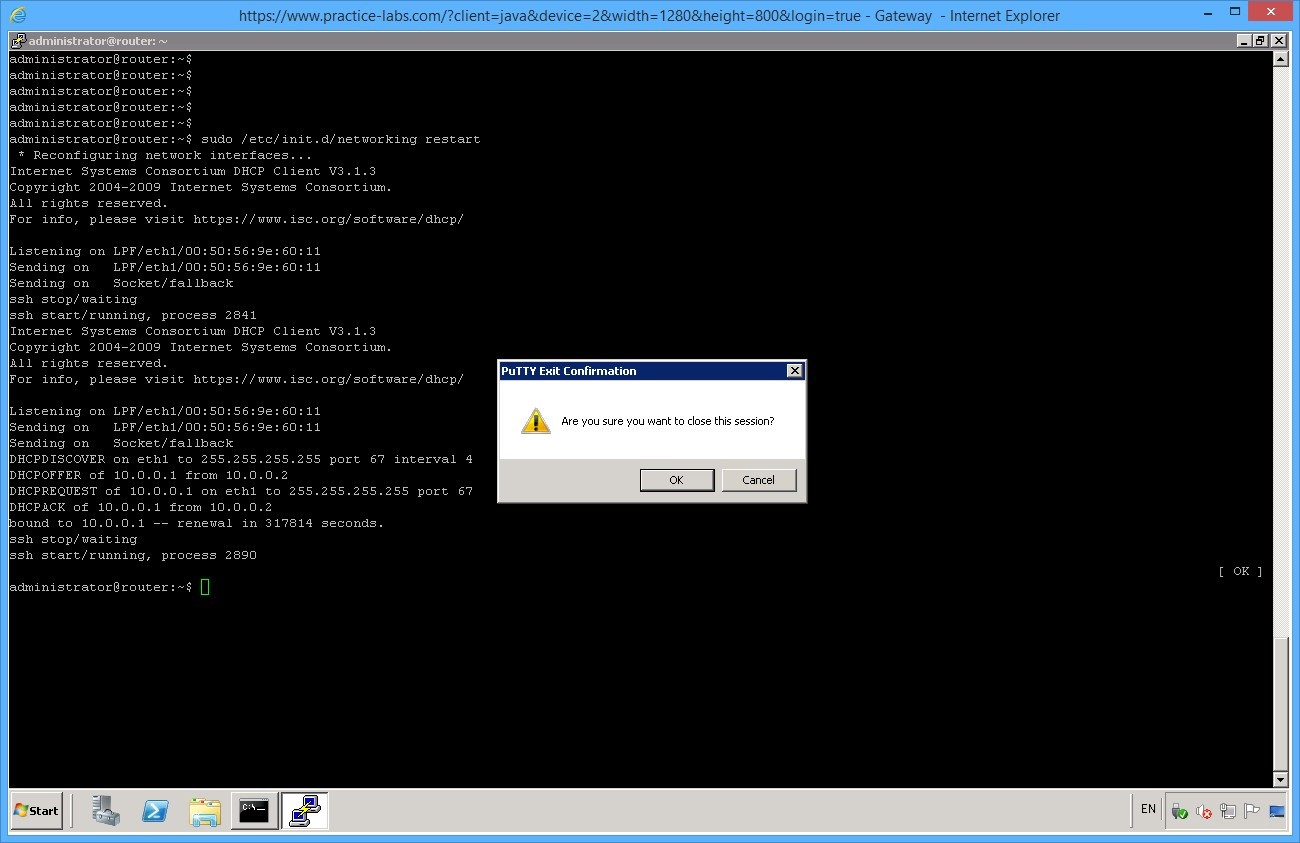This screenshot has height=843, width=1300.
Task: Select the PuTTY taskbar button
Action: tap(304, 811)
